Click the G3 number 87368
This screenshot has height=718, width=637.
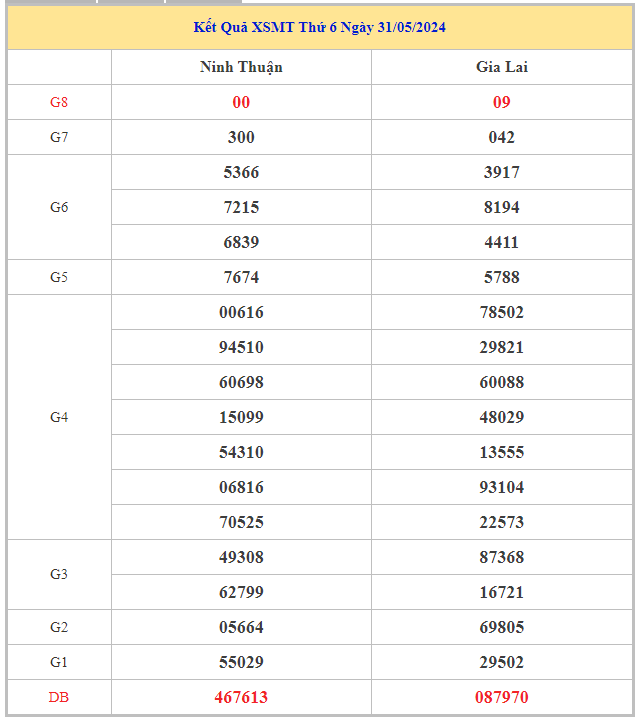coord(501,557)
